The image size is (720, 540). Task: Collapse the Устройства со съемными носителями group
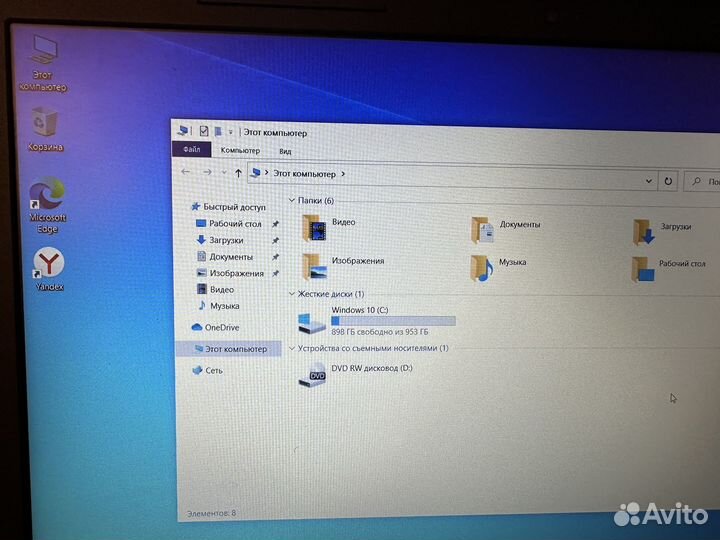292,349
